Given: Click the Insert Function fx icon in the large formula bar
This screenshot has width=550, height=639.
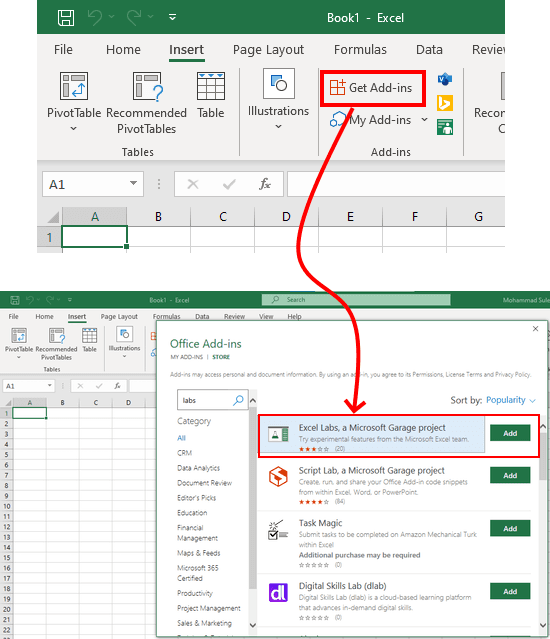Looking at the screenshot, I should click(x=265, y=184).
